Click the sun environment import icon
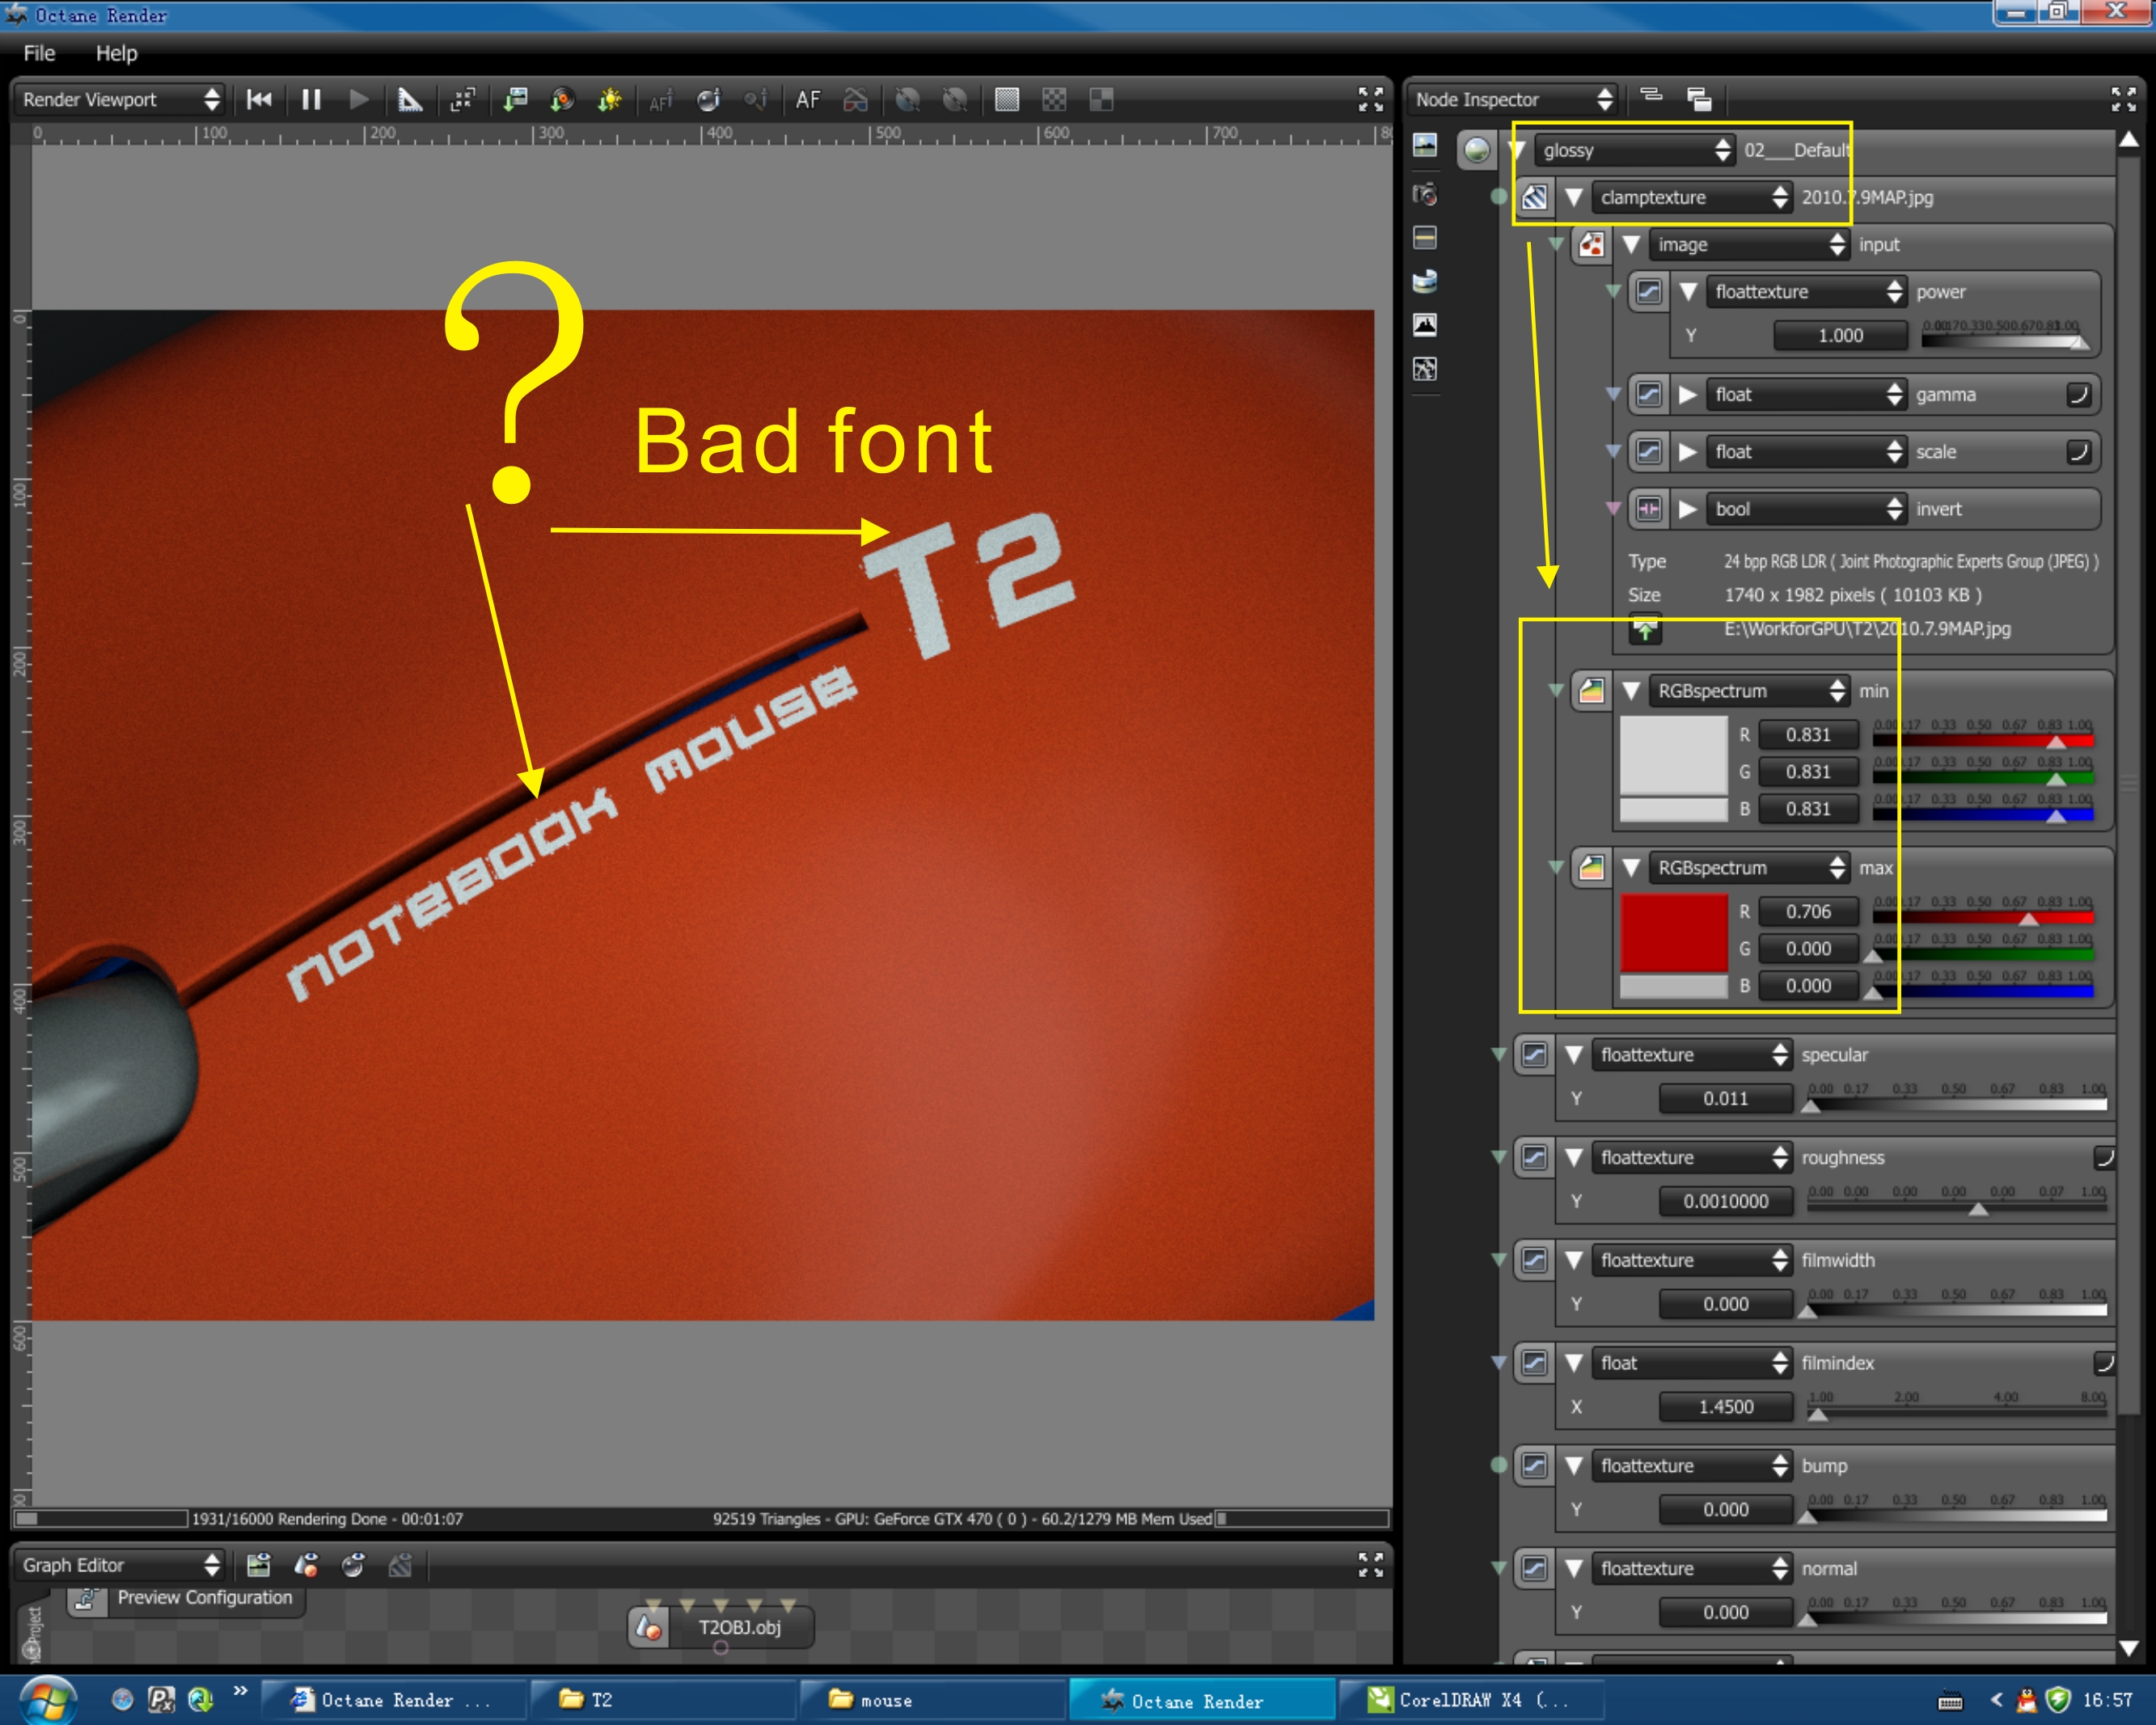This screenshot has width=2156, height=1725. [609, 100]
